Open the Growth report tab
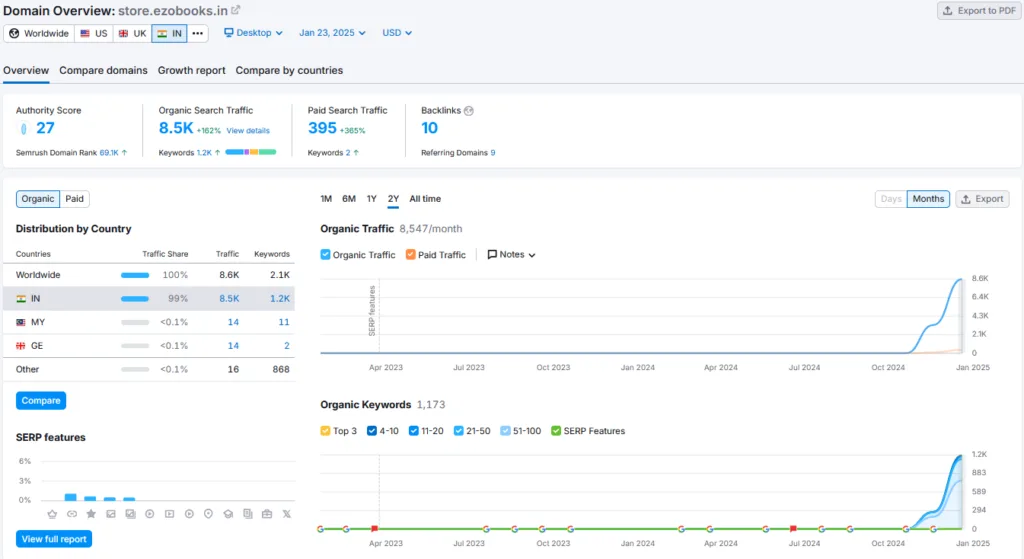The image size is (1024, 559). [191, 70]
